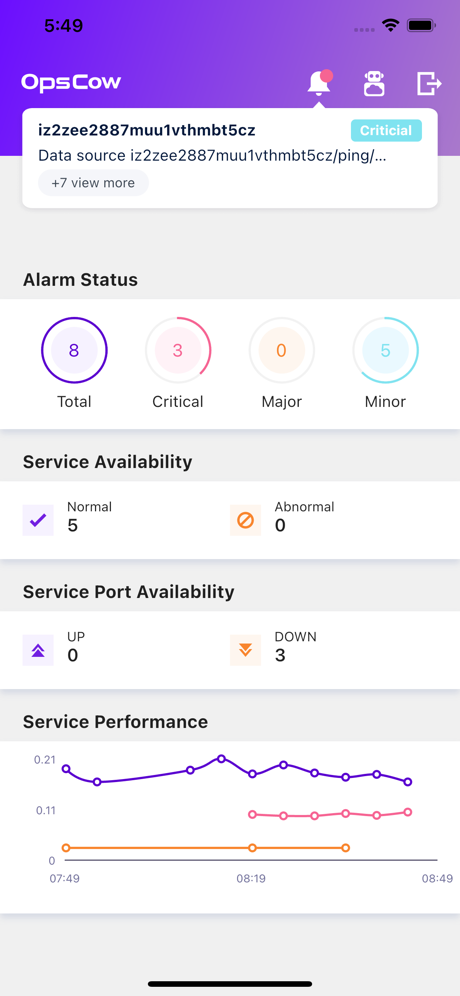This screenshot has height=996, width=460.
Task: Select the Total alarms circle
Action: 74,350
